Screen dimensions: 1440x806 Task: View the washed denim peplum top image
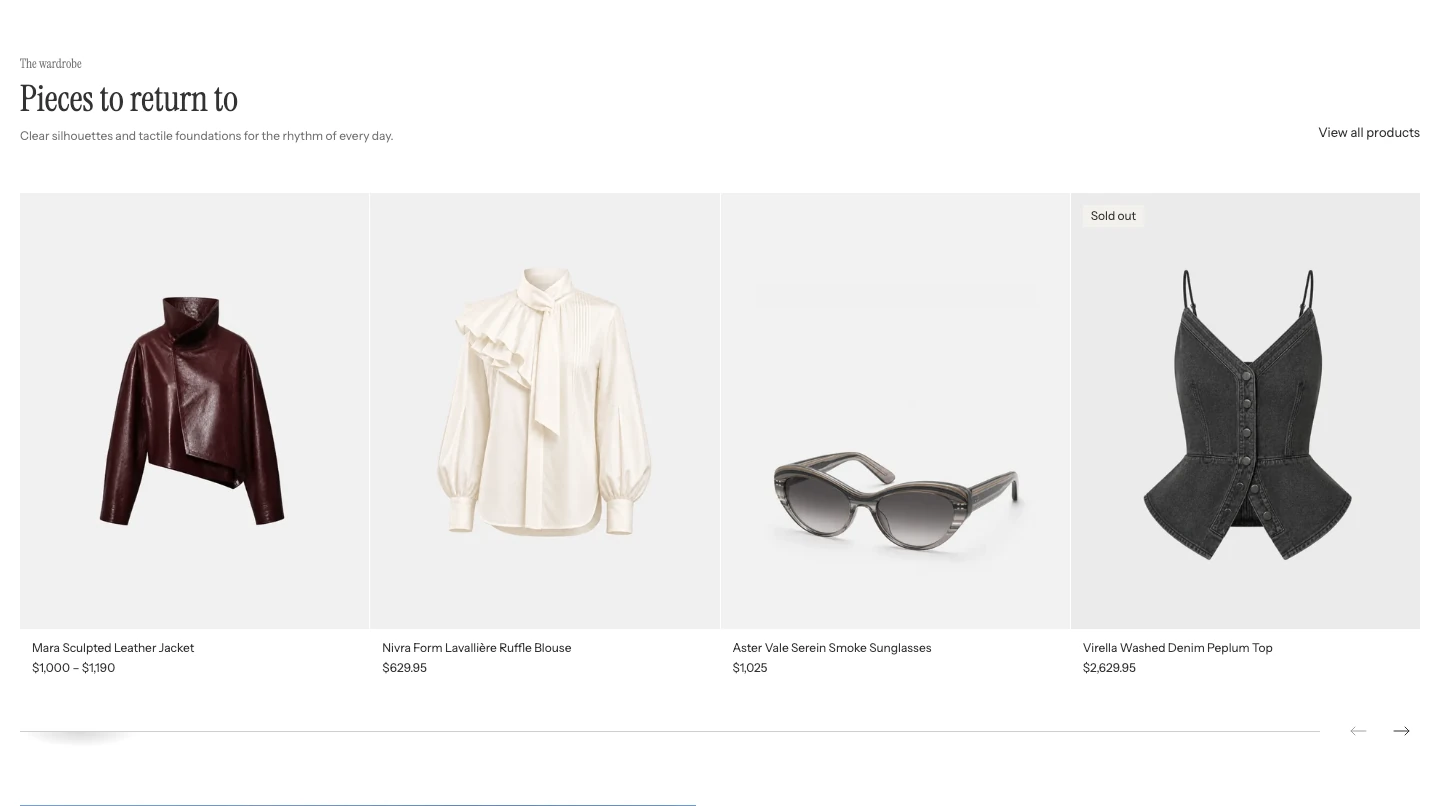pos(1245,411)
